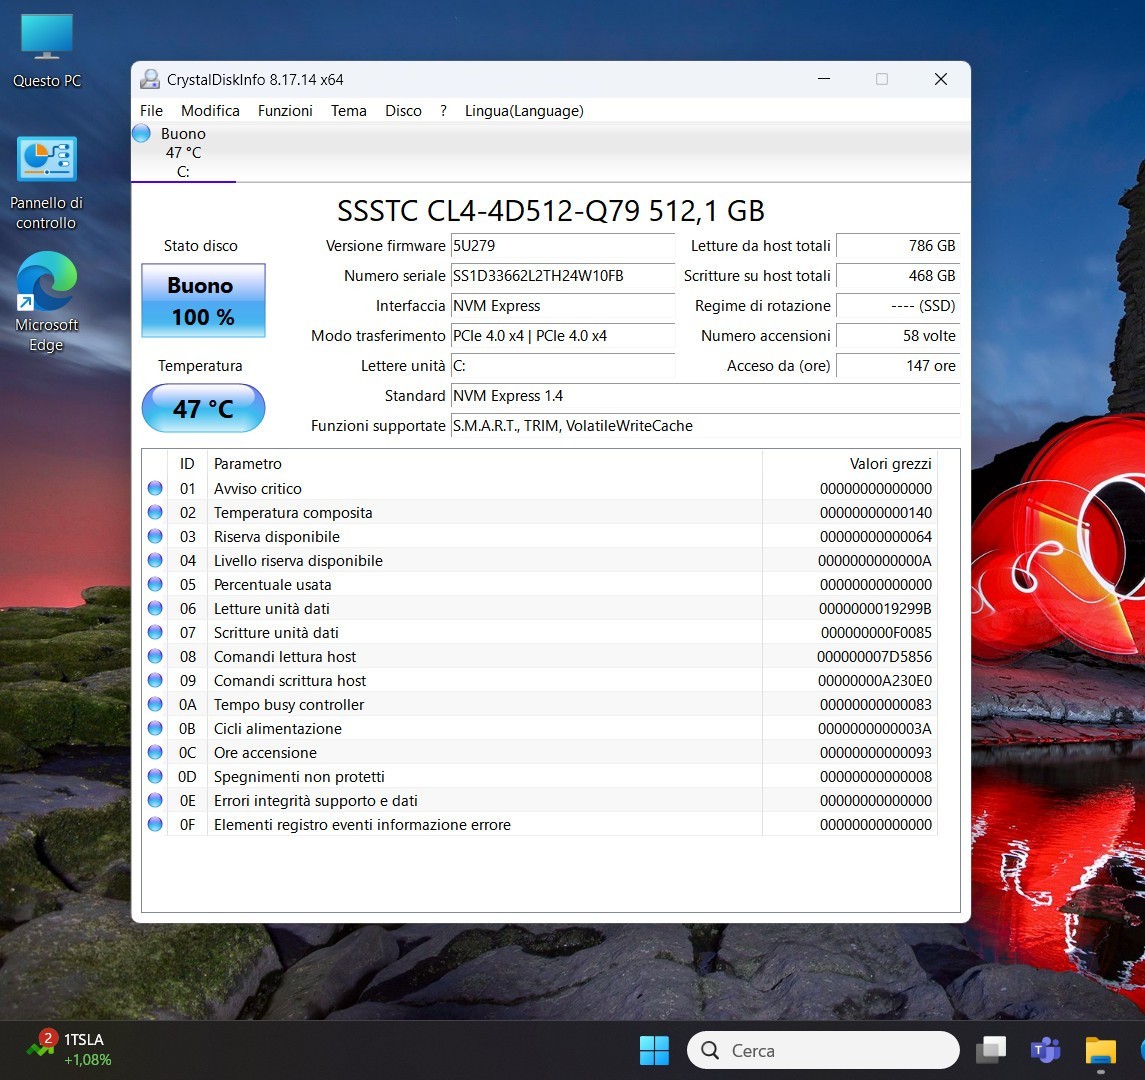This screenshot has height=1080, width=1145.
Task: Click the status orb for Spegnimenti non protetti
Action: tap(155, 776)
